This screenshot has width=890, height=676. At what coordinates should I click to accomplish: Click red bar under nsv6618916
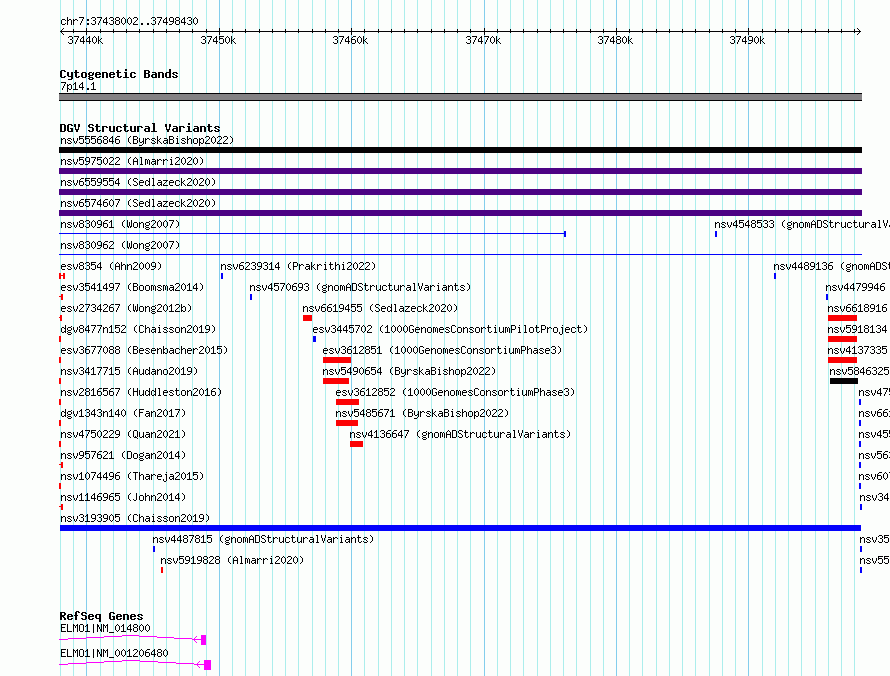coord(842,318)
